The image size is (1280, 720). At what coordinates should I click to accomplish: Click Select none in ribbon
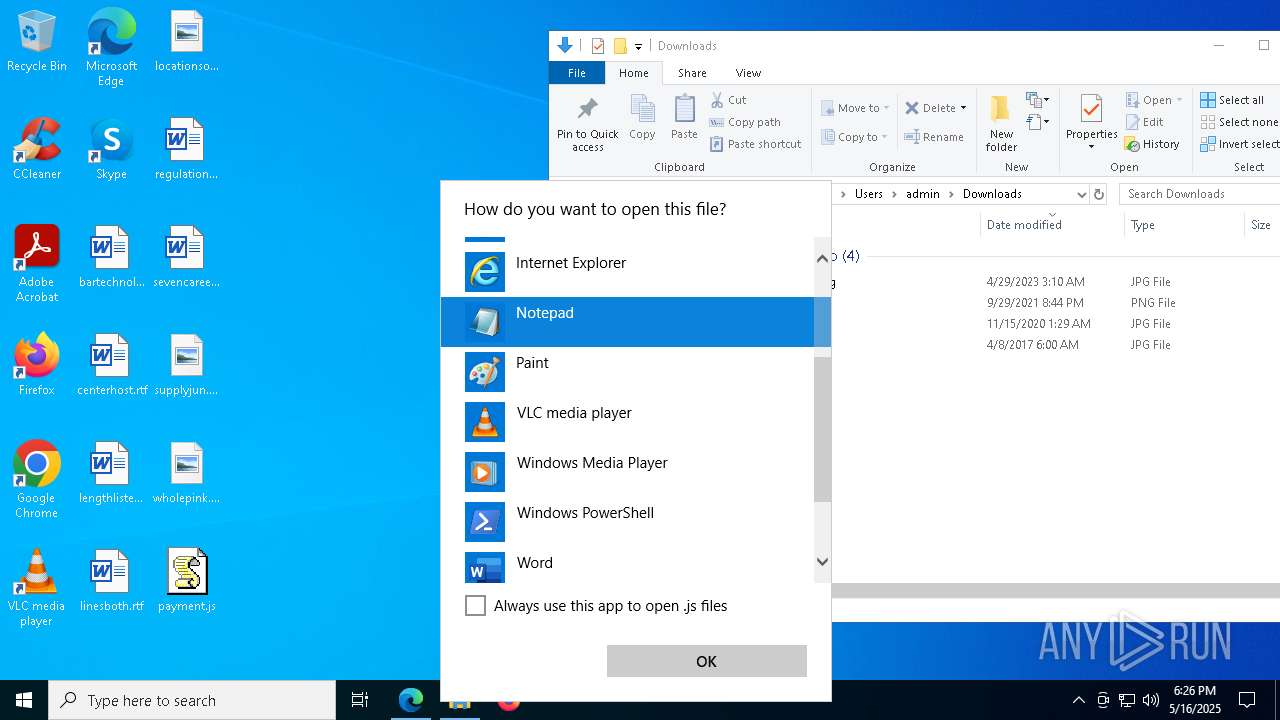coord(1239,122)
